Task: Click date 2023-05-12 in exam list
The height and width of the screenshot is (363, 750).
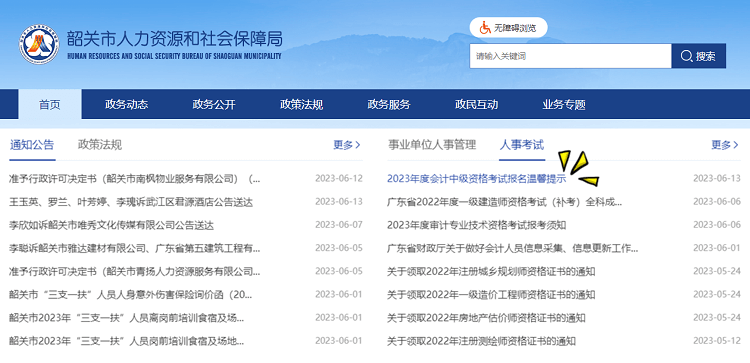Action: point(717,341)
